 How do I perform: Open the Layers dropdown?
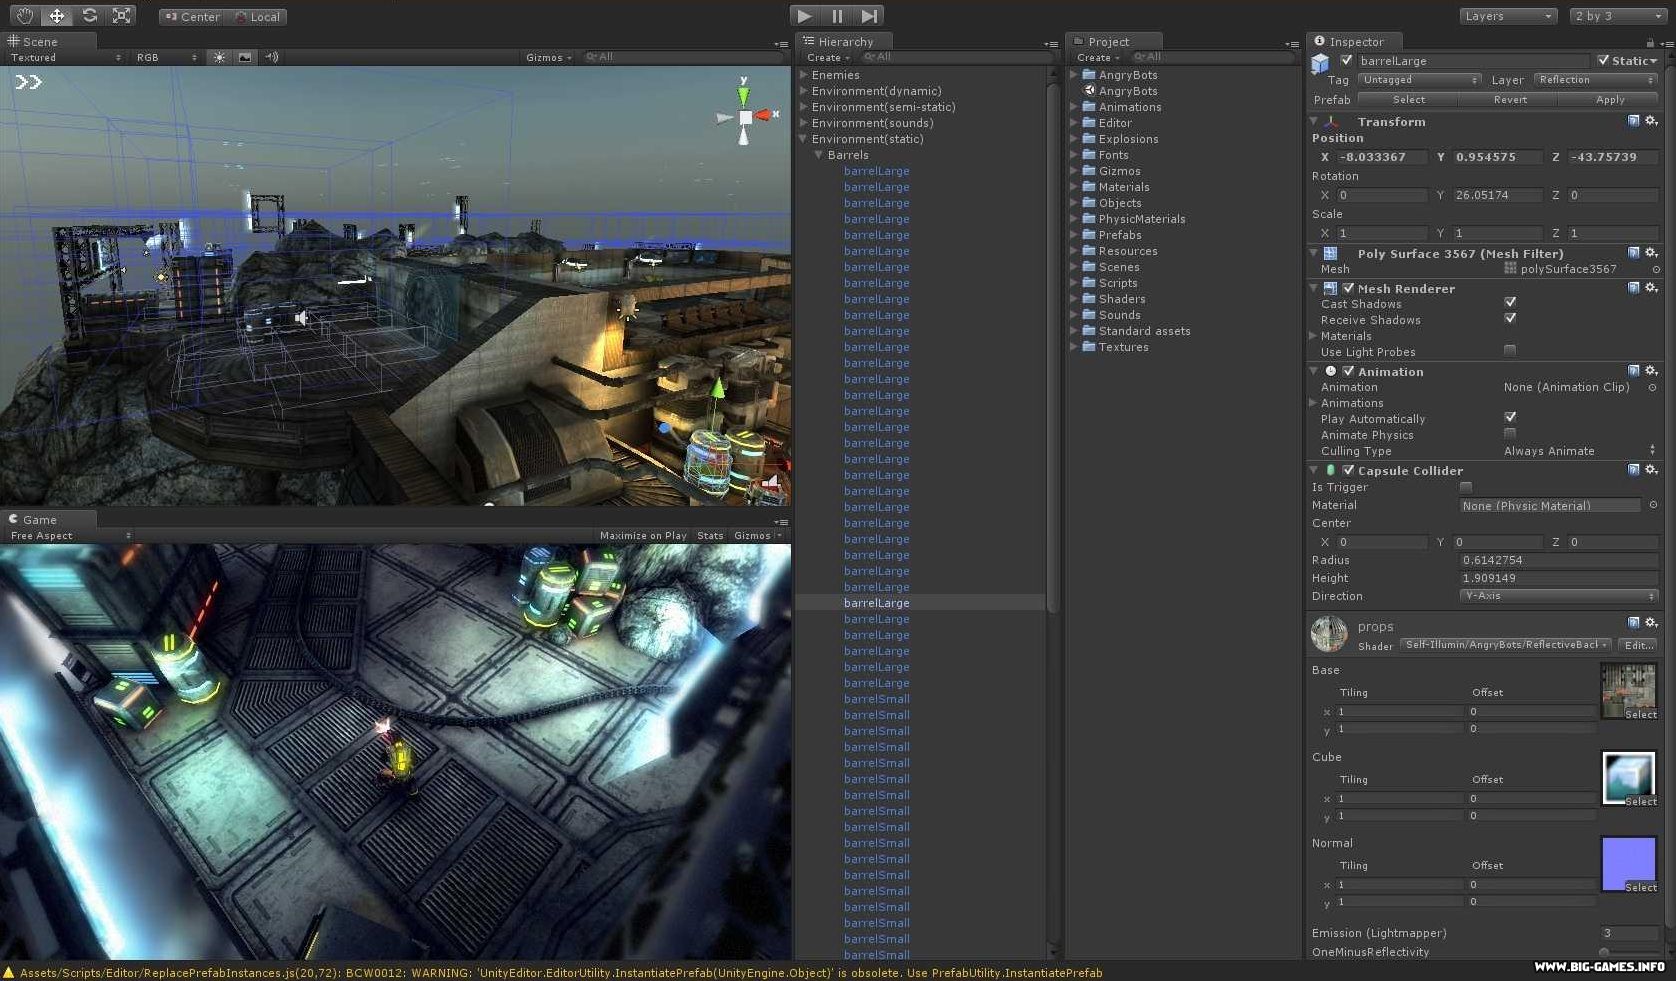[x=1507, y=16]
